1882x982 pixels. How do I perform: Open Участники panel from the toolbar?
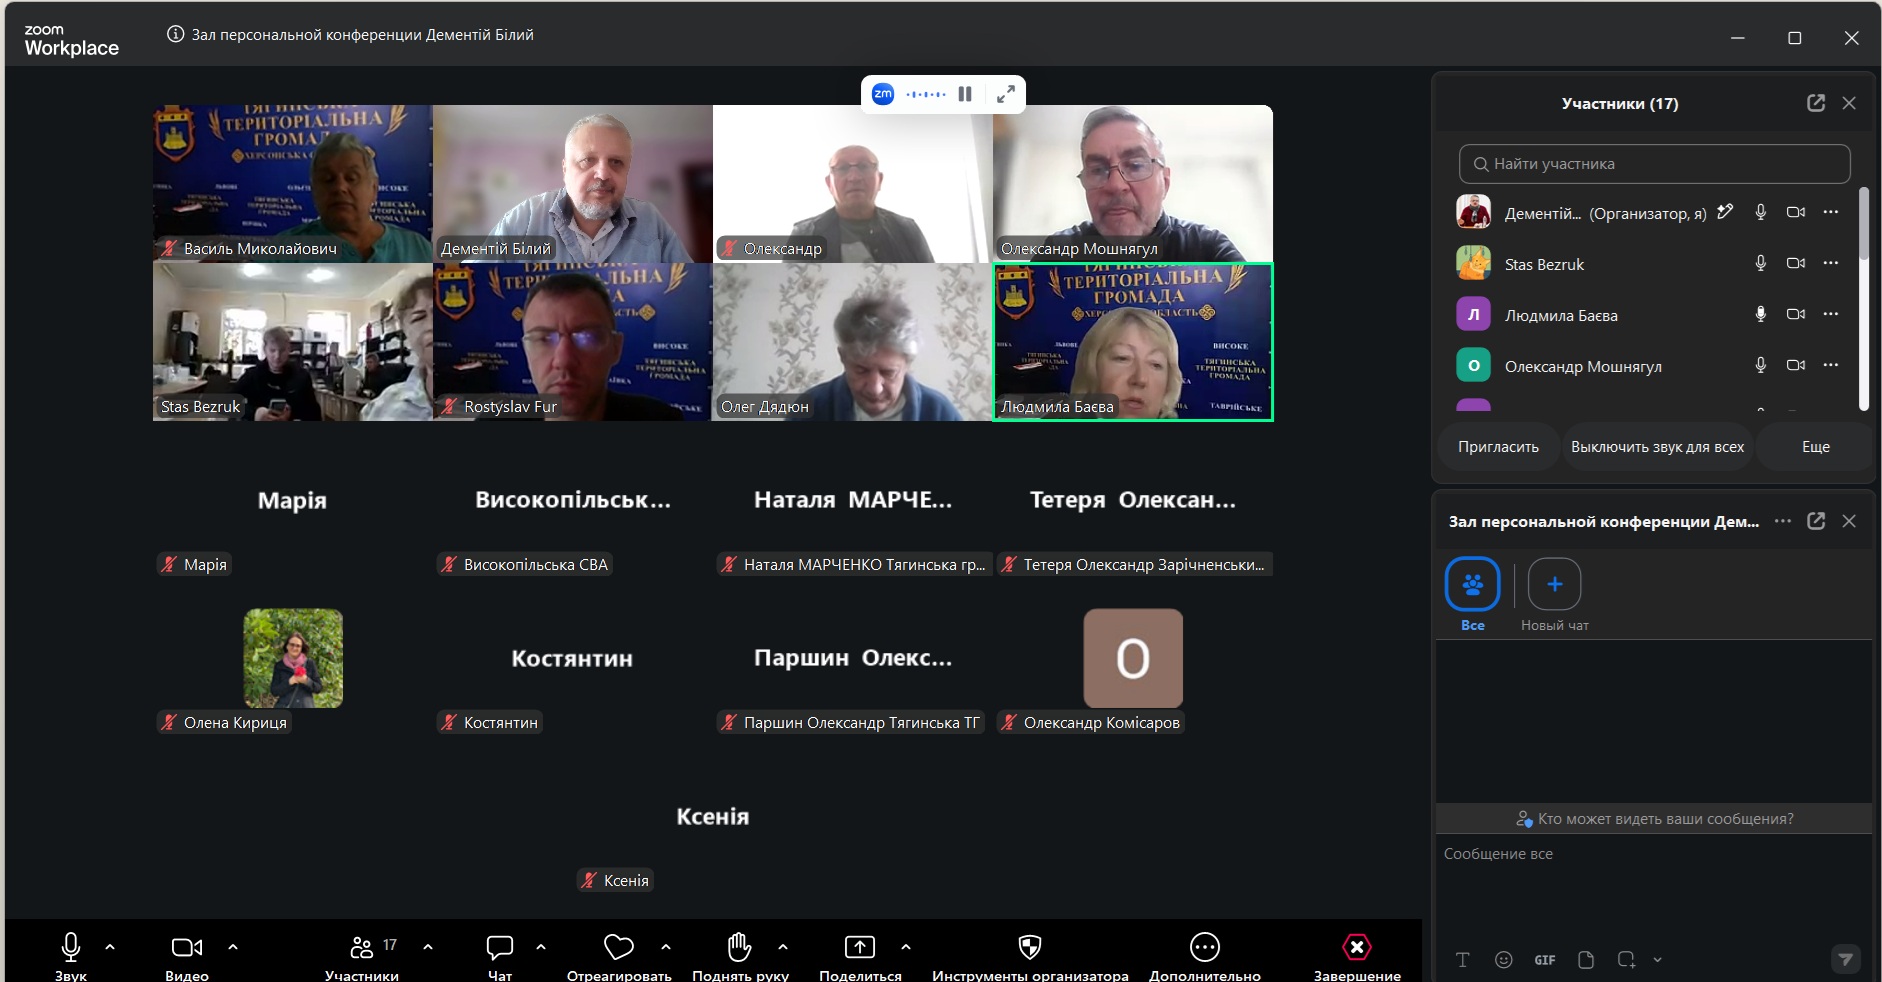tap(362, 955)
